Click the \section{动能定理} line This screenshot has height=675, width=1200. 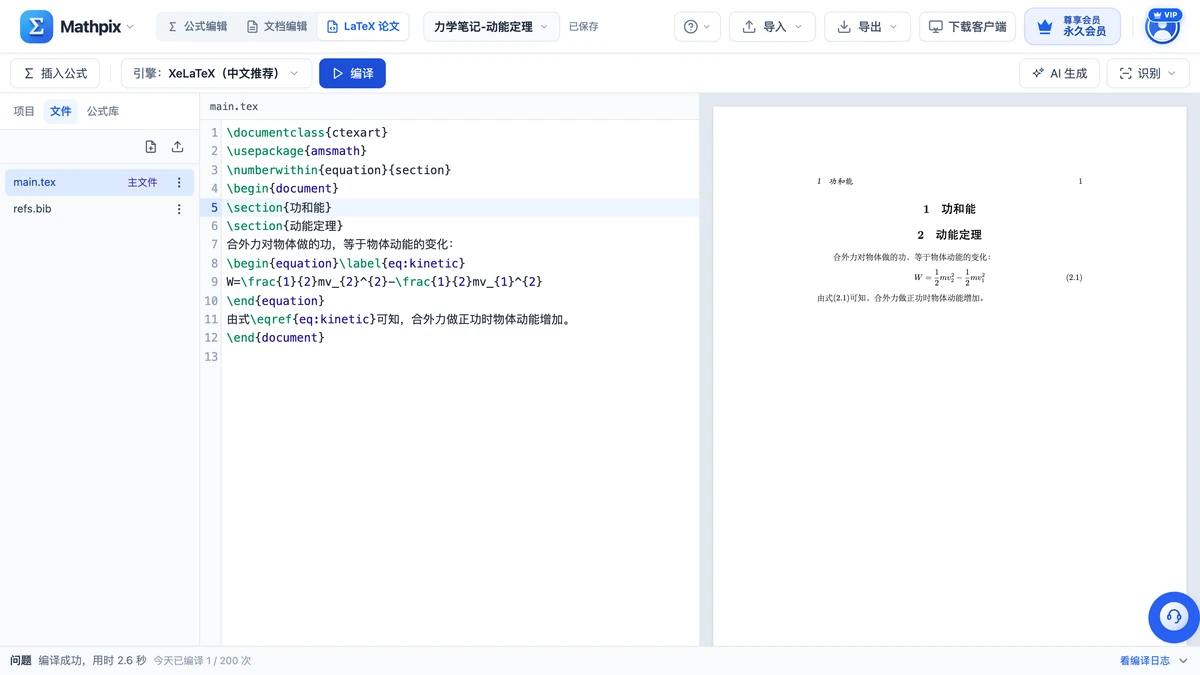coord(285,226)
